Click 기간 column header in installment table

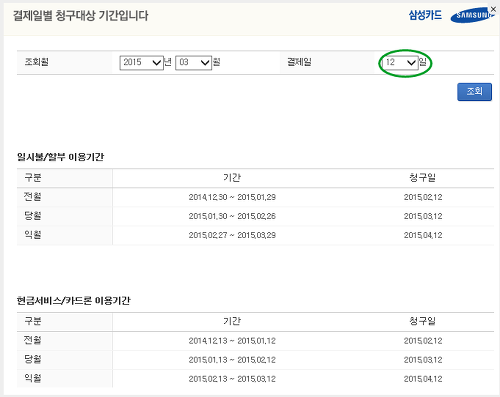[x=232, y=178]
